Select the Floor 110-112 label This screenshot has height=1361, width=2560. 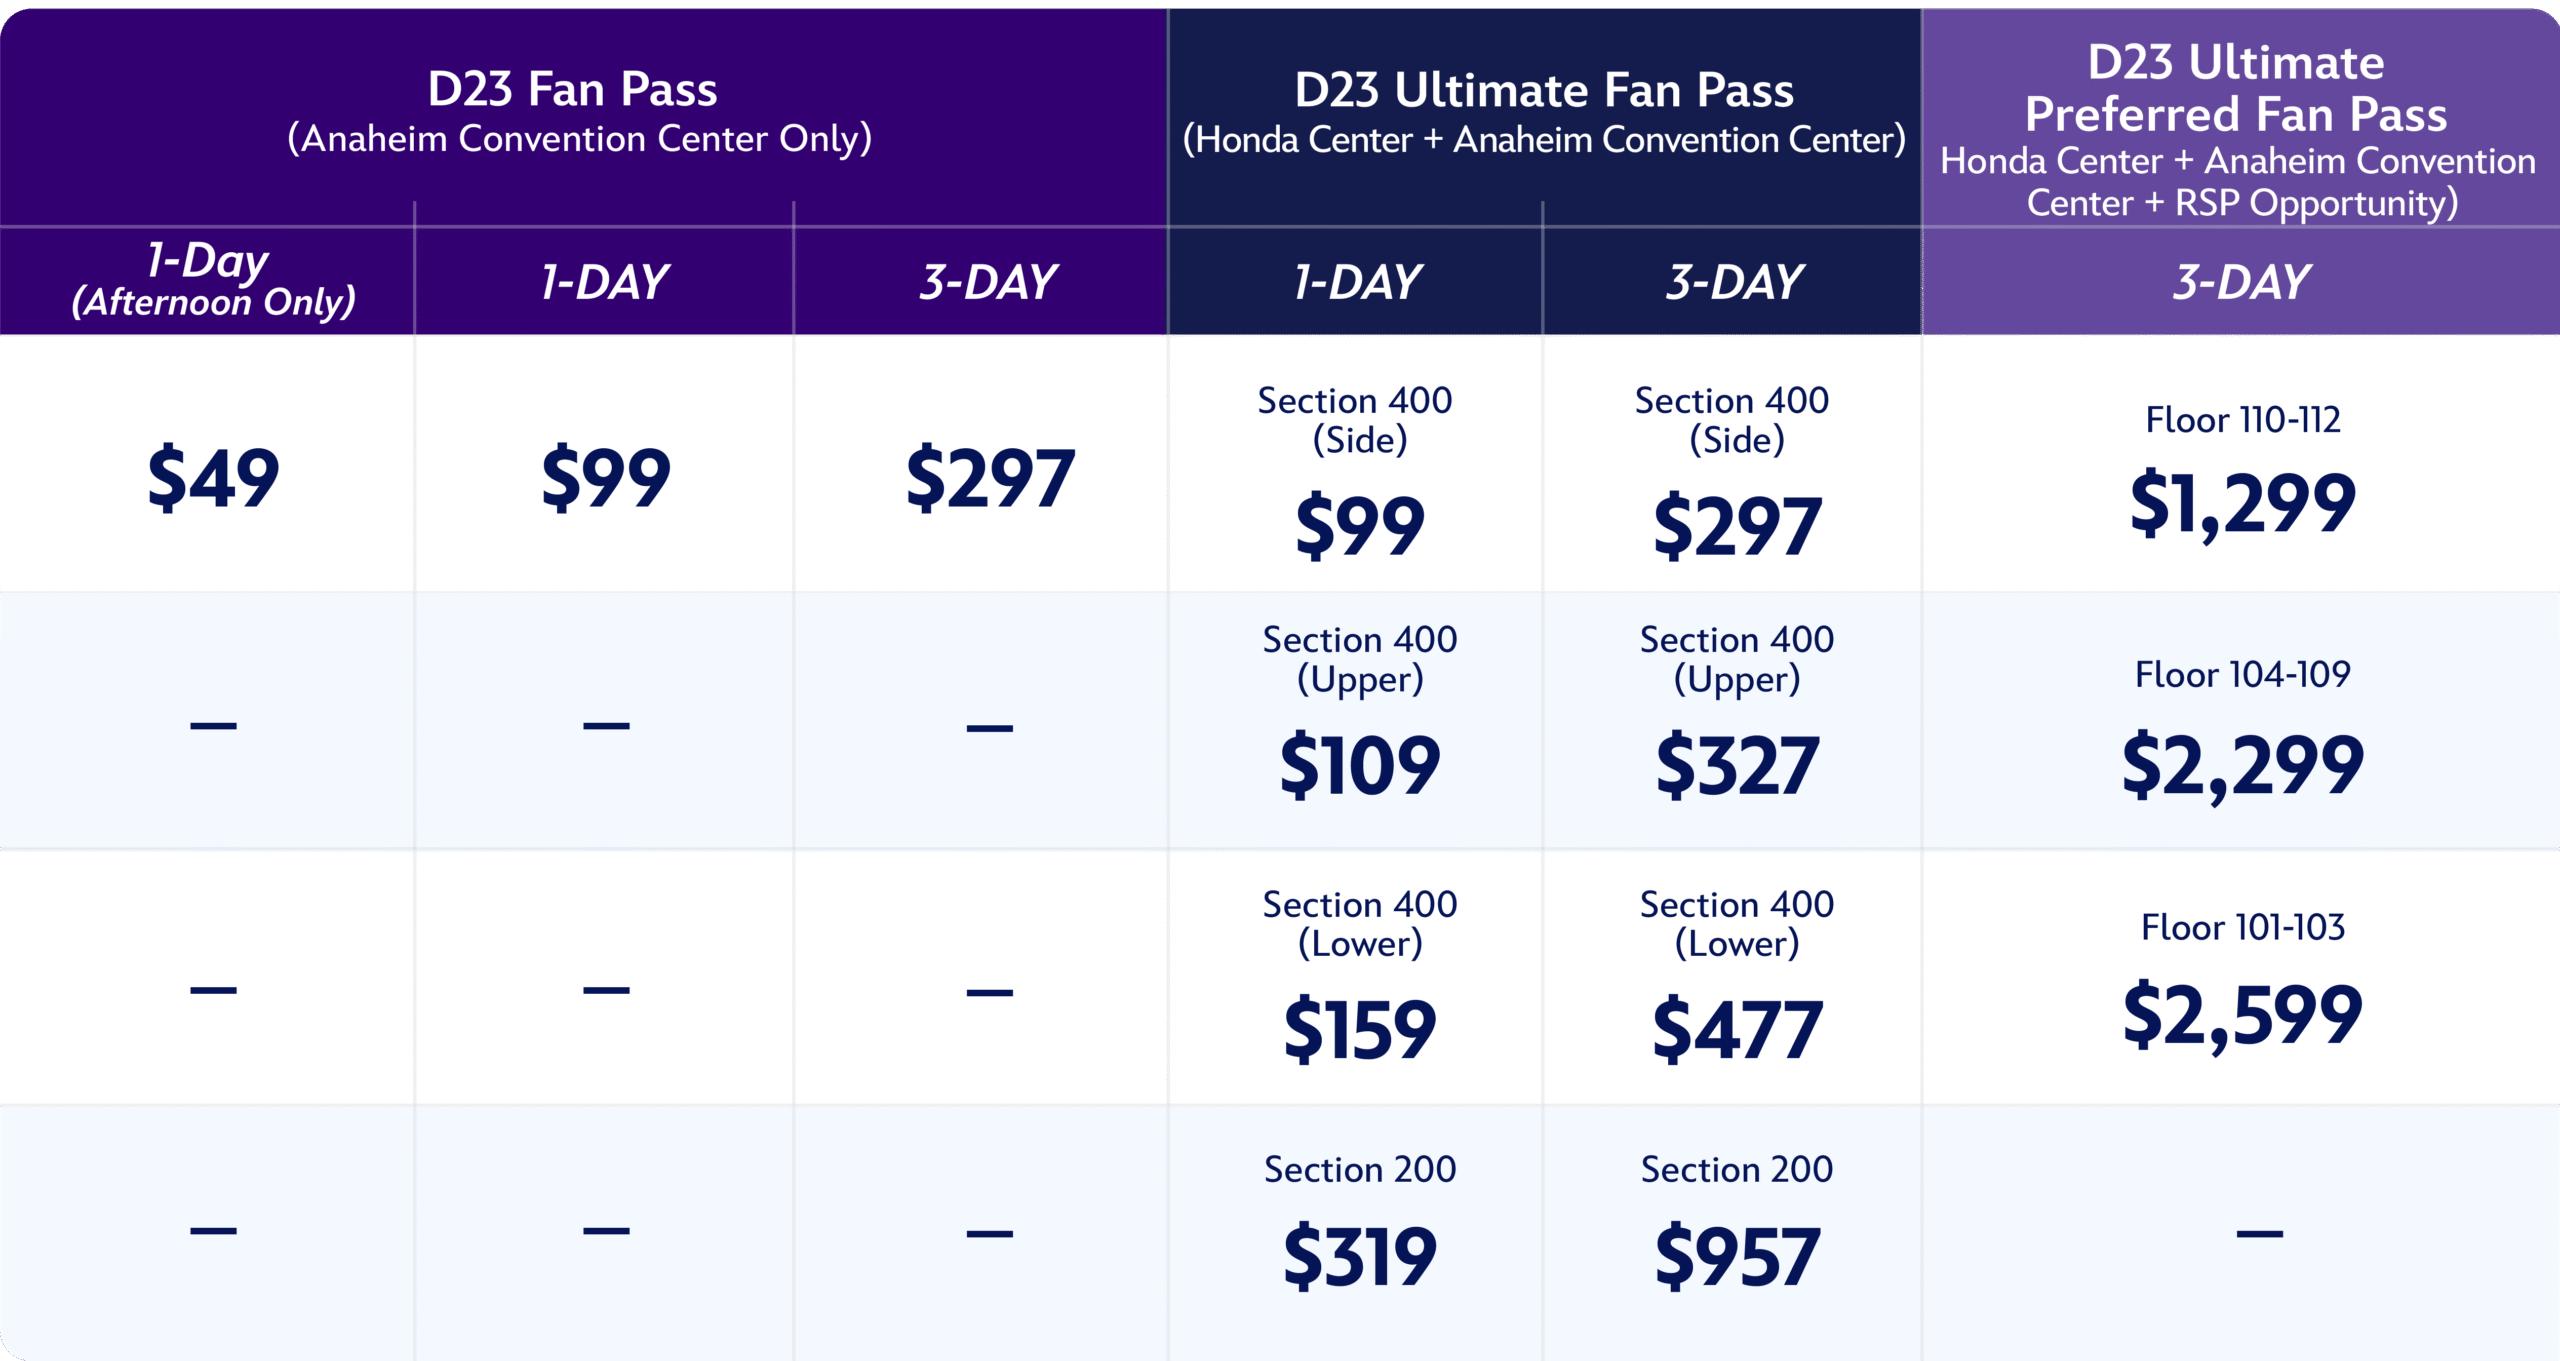click(2242, 420)
